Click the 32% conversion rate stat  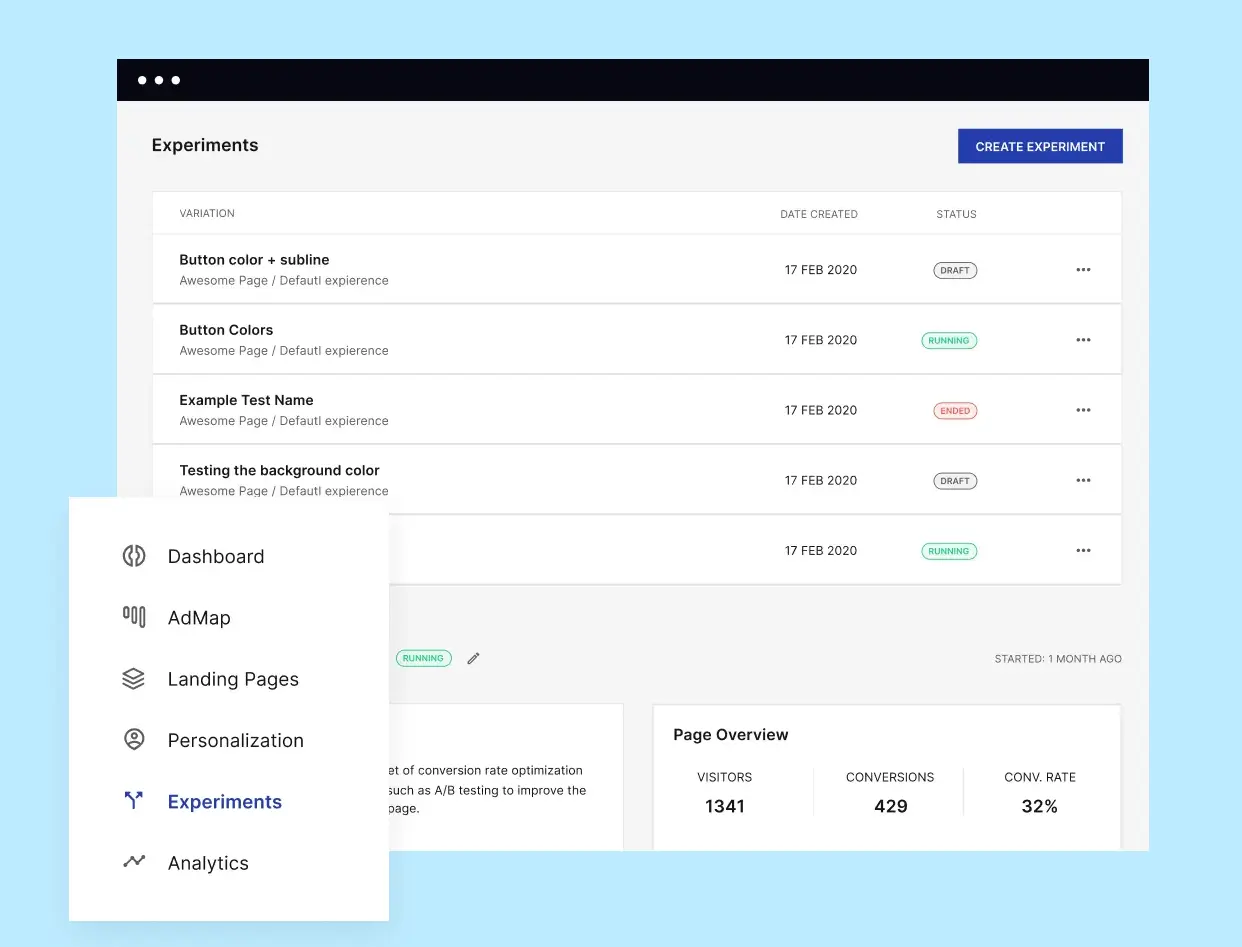(x=1040, y=806)
